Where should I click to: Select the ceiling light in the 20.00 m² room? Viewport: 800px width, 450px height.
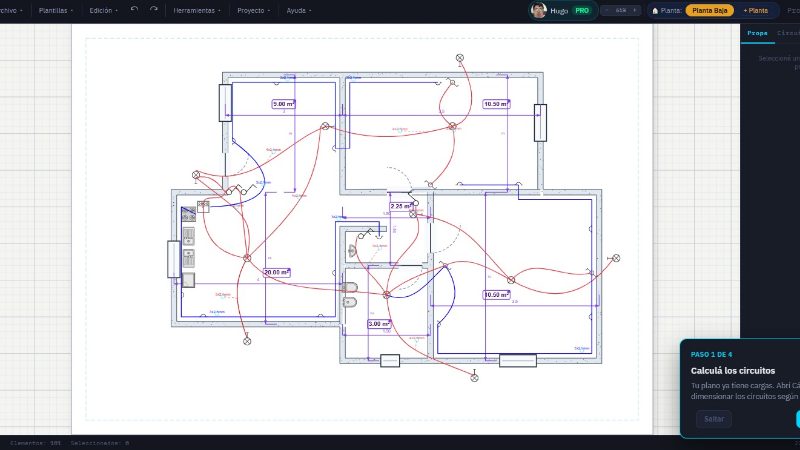(247, 258)
